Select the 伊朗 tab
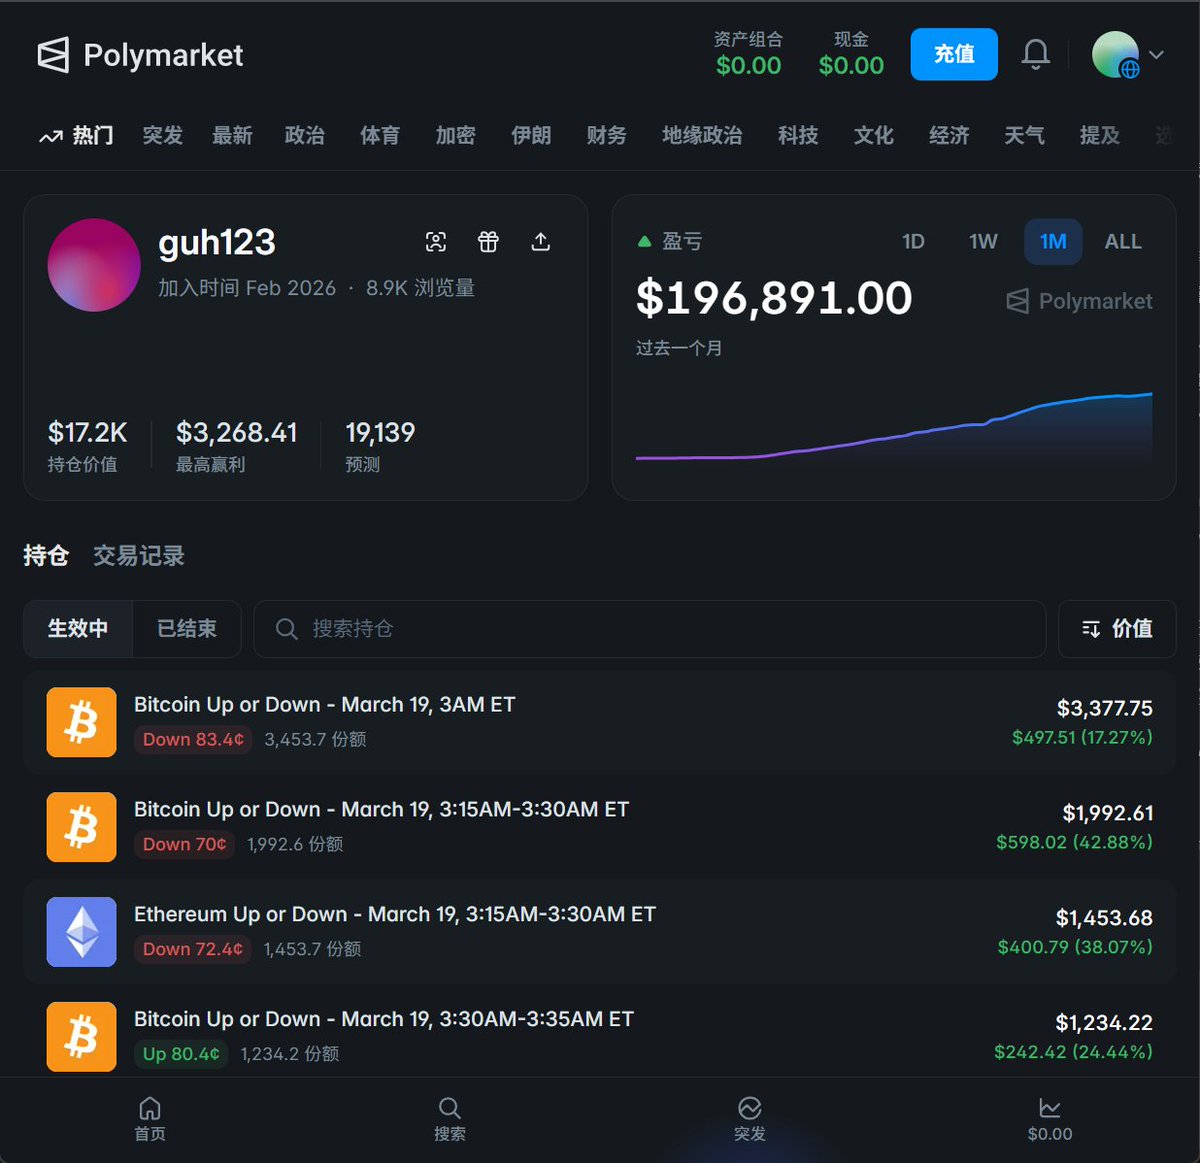The width and height of the screenshot is (1200, 1163). (531, 135)
